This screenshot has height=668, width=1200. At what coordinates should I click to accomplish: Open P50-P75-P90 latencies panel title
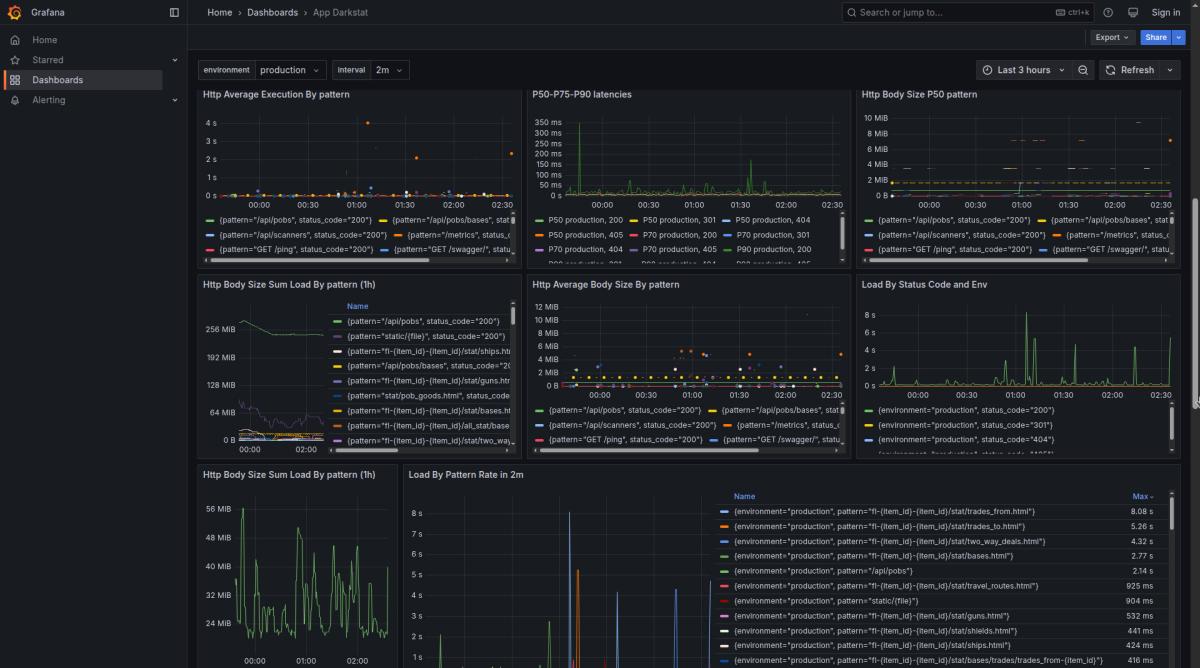tap(582, 94)
